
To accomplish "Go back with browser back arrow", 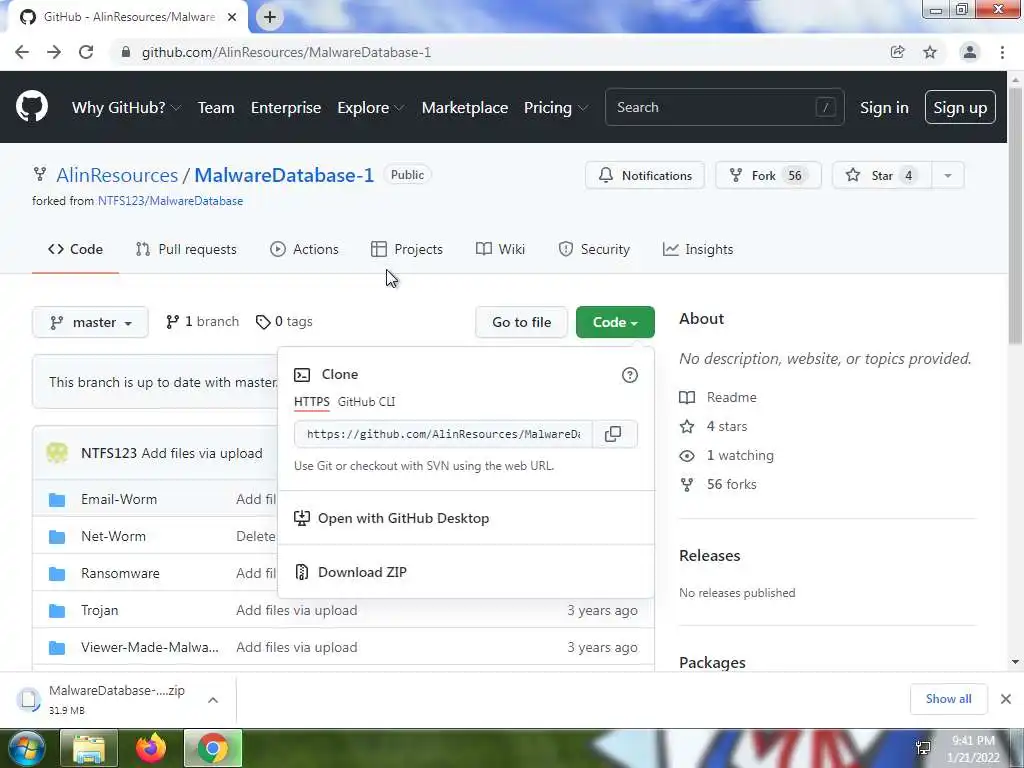I will (22, 52).
